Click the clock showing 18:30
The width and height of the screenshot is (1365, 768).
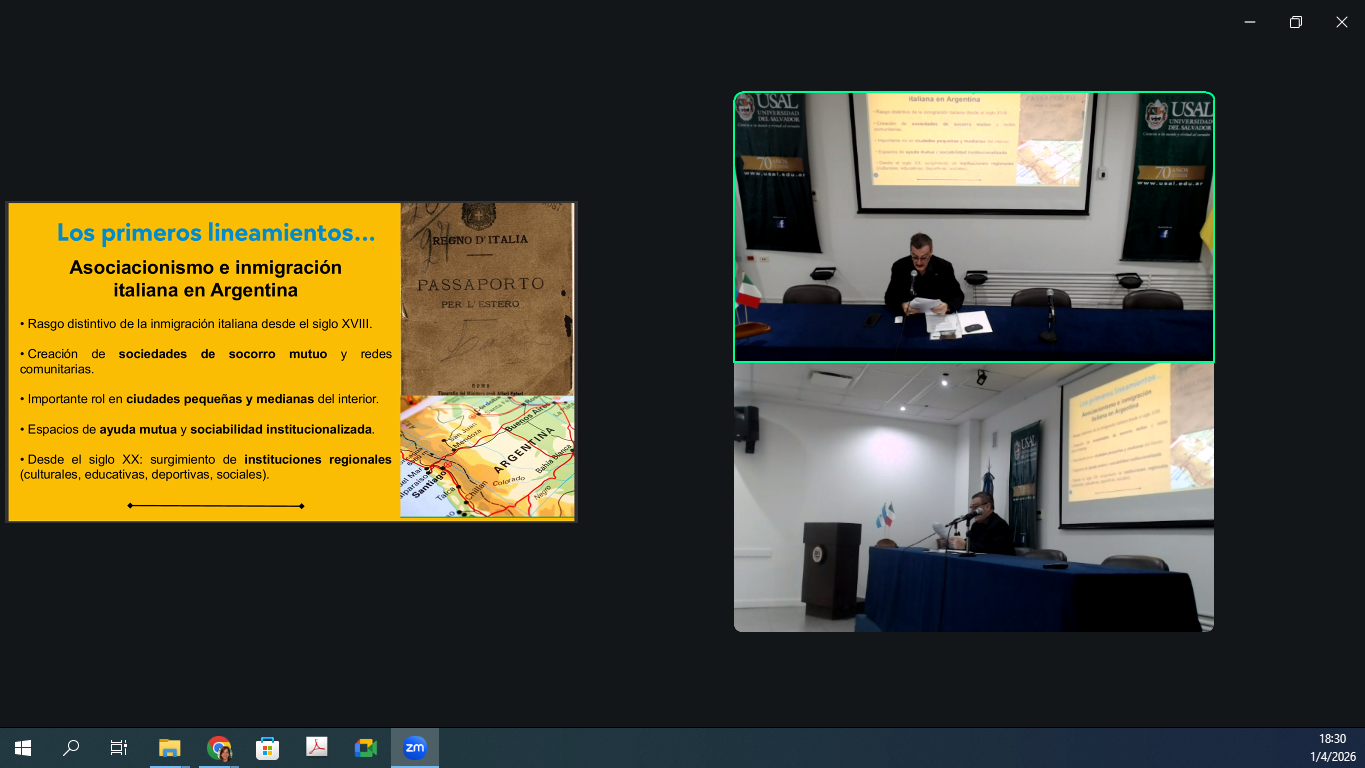(x=1332, y=739)
